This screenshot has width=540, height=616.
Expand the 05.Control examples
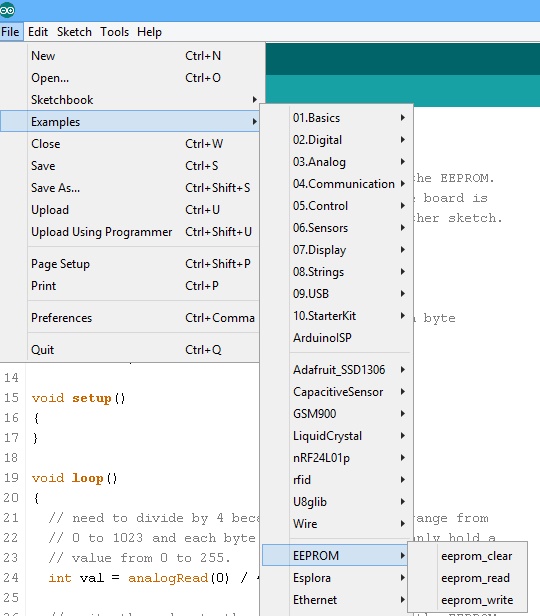point(337,206)
